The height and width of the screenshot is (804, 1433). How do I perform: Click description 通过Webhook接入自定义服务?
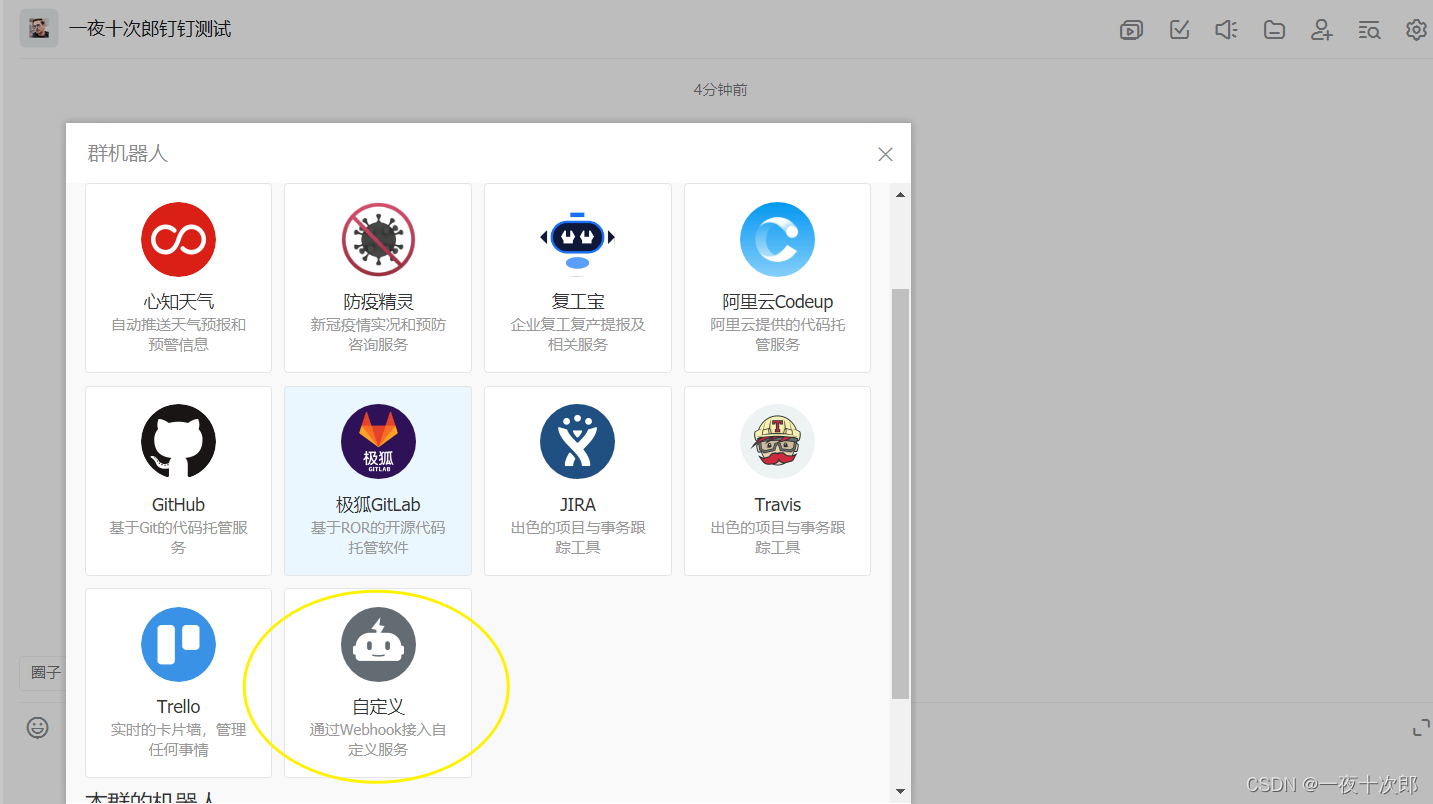pos(378,740)
